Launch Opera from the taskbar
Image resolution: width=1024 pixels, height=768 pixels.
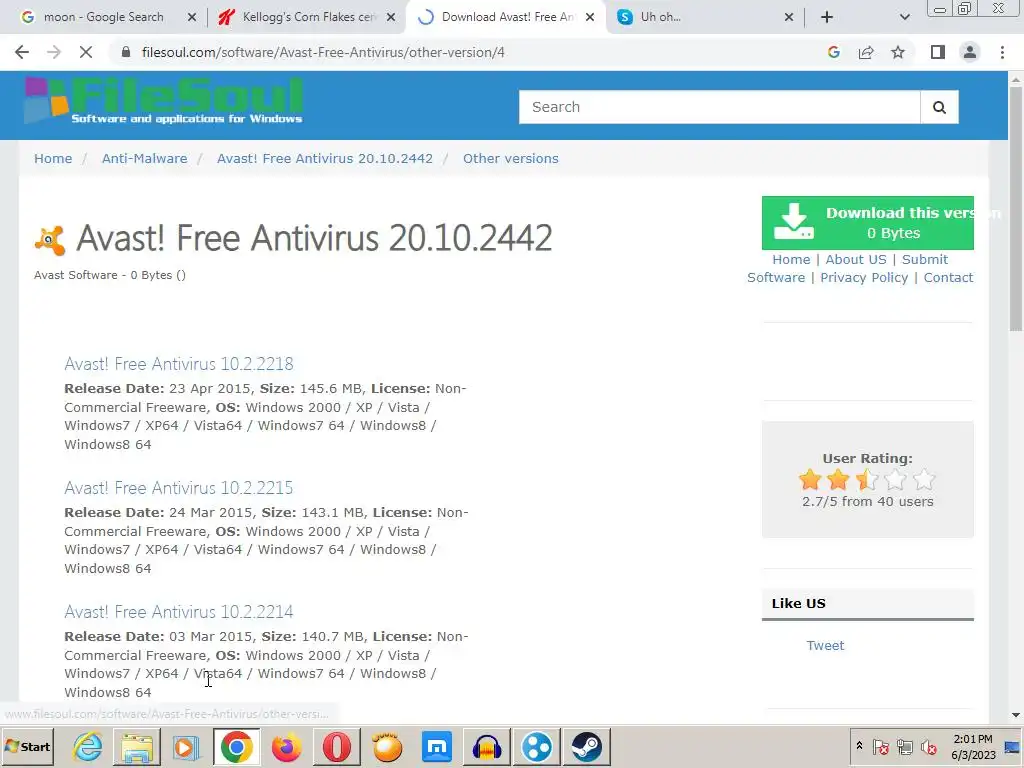[x=336, y=746]
